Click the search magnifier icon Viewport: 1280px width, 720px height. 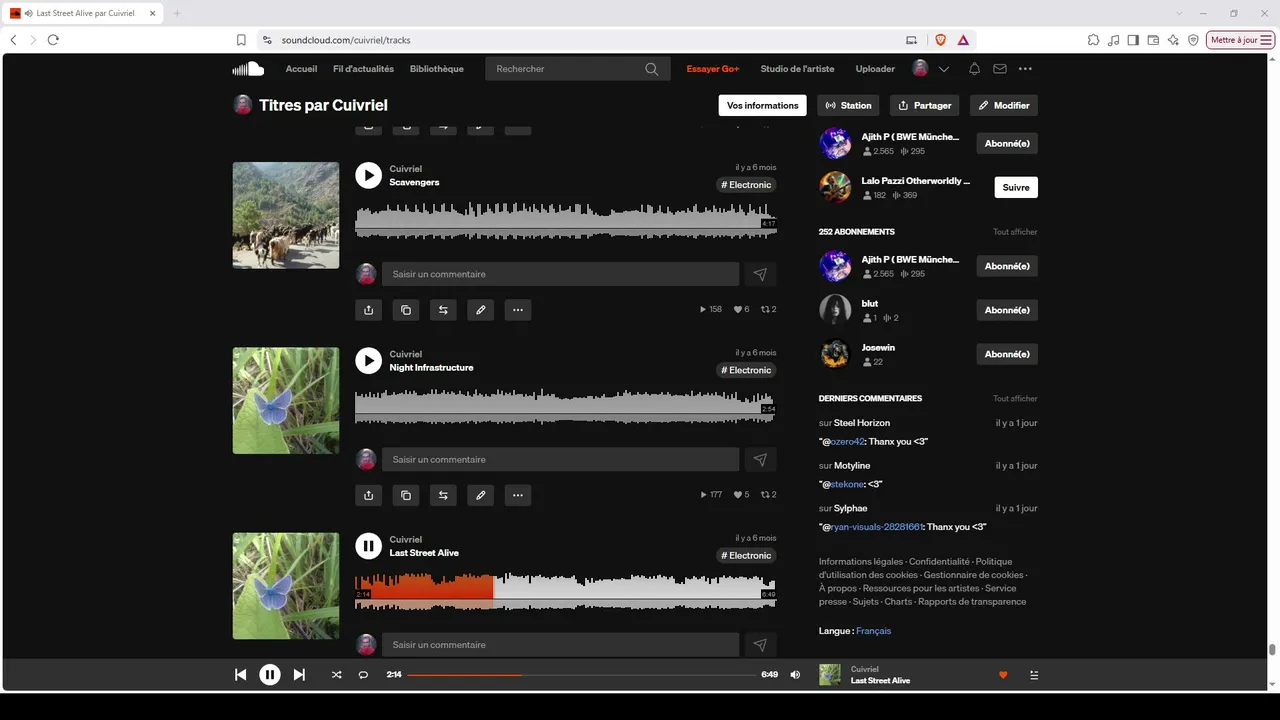coord(652,69)
